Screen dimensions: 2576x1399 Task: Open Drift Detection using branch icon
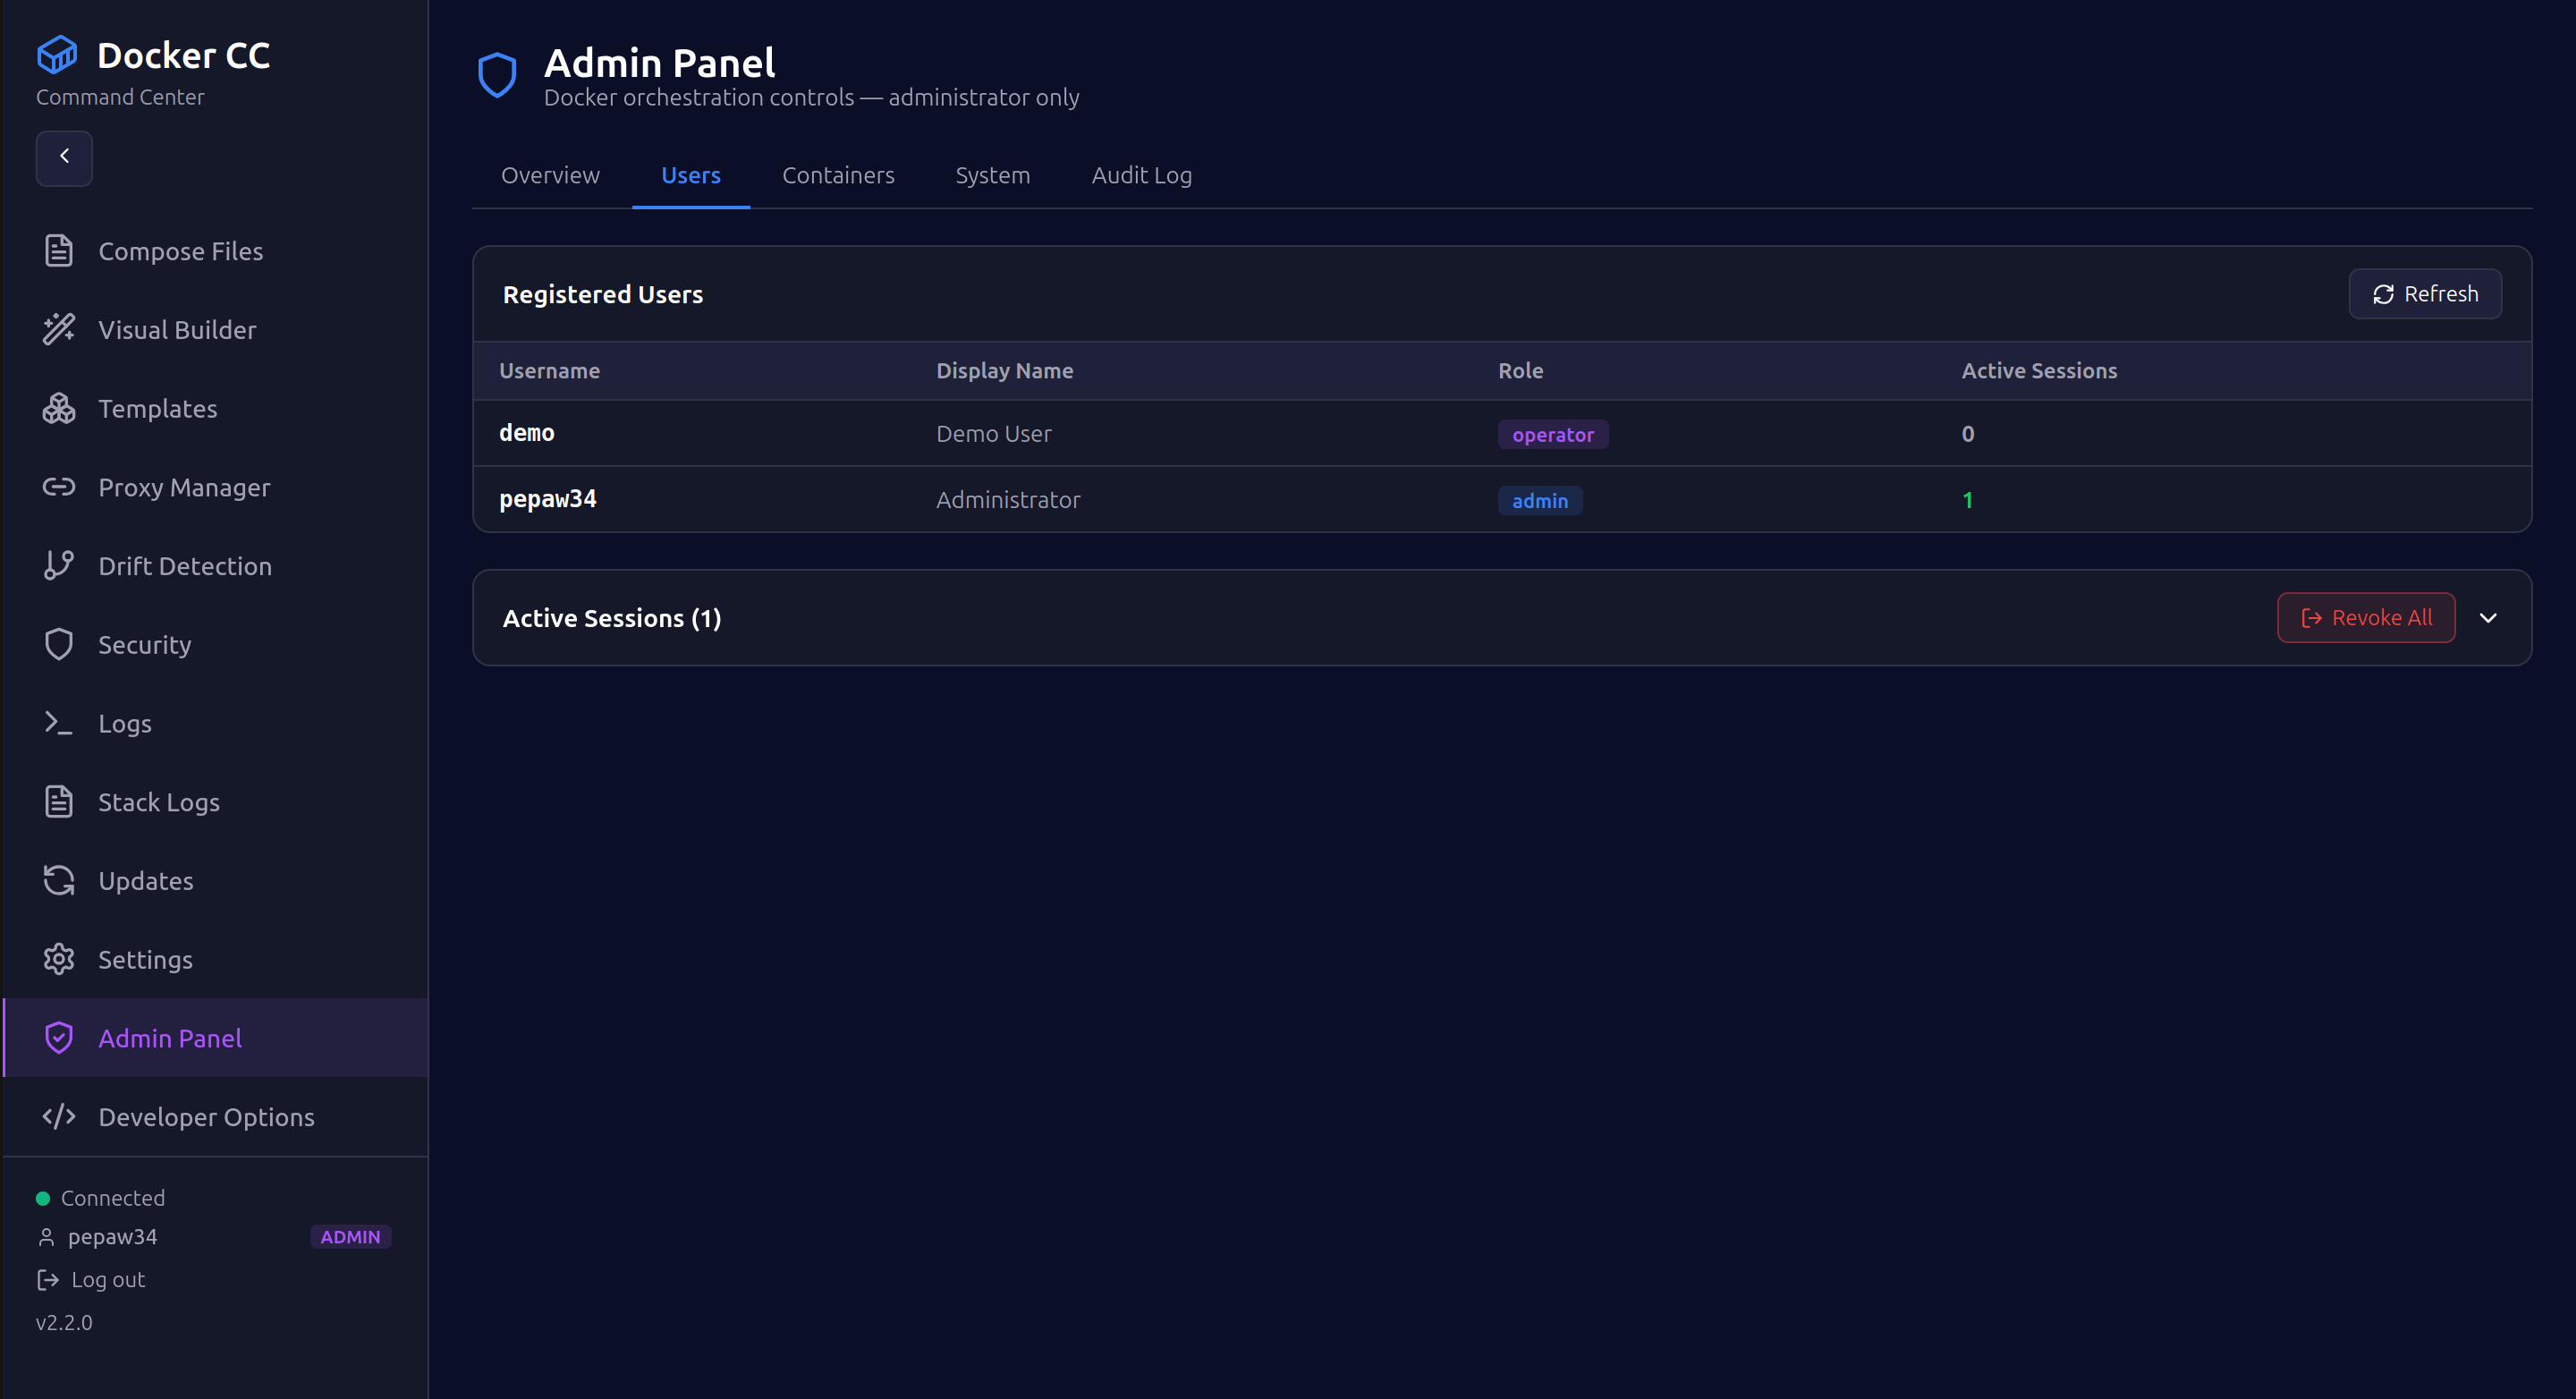[x=59, y=565]
